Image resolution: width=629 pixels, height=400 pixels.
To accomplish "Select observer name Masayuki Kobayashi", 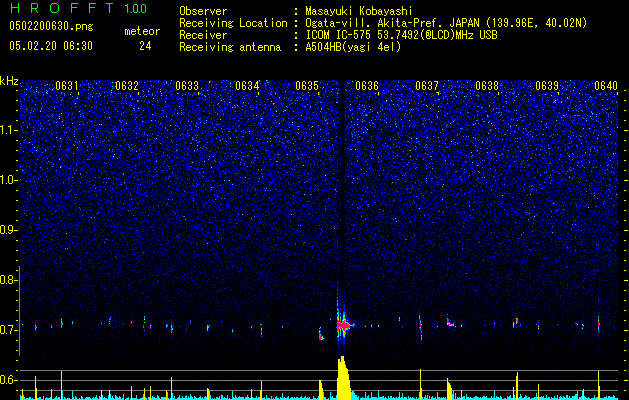I will (359, 11).
